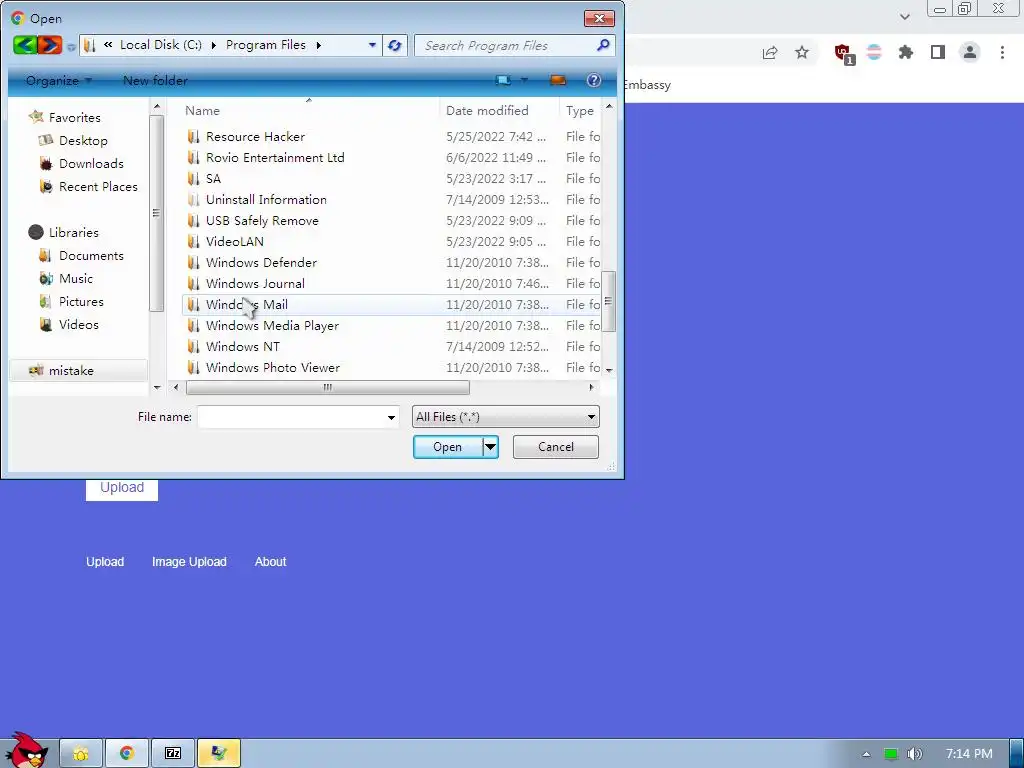Expand the view options dropdown arrow
This screenshot has height=768, width=1024.
point(524,80)
